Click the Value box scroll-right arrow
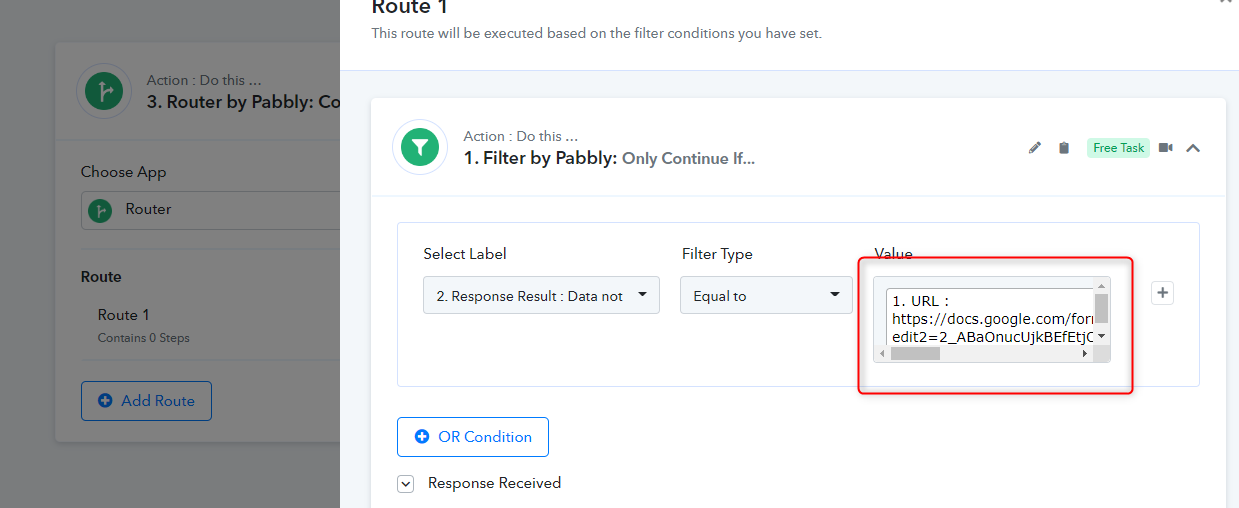Screen dimensions: 1239x508 1085,354
